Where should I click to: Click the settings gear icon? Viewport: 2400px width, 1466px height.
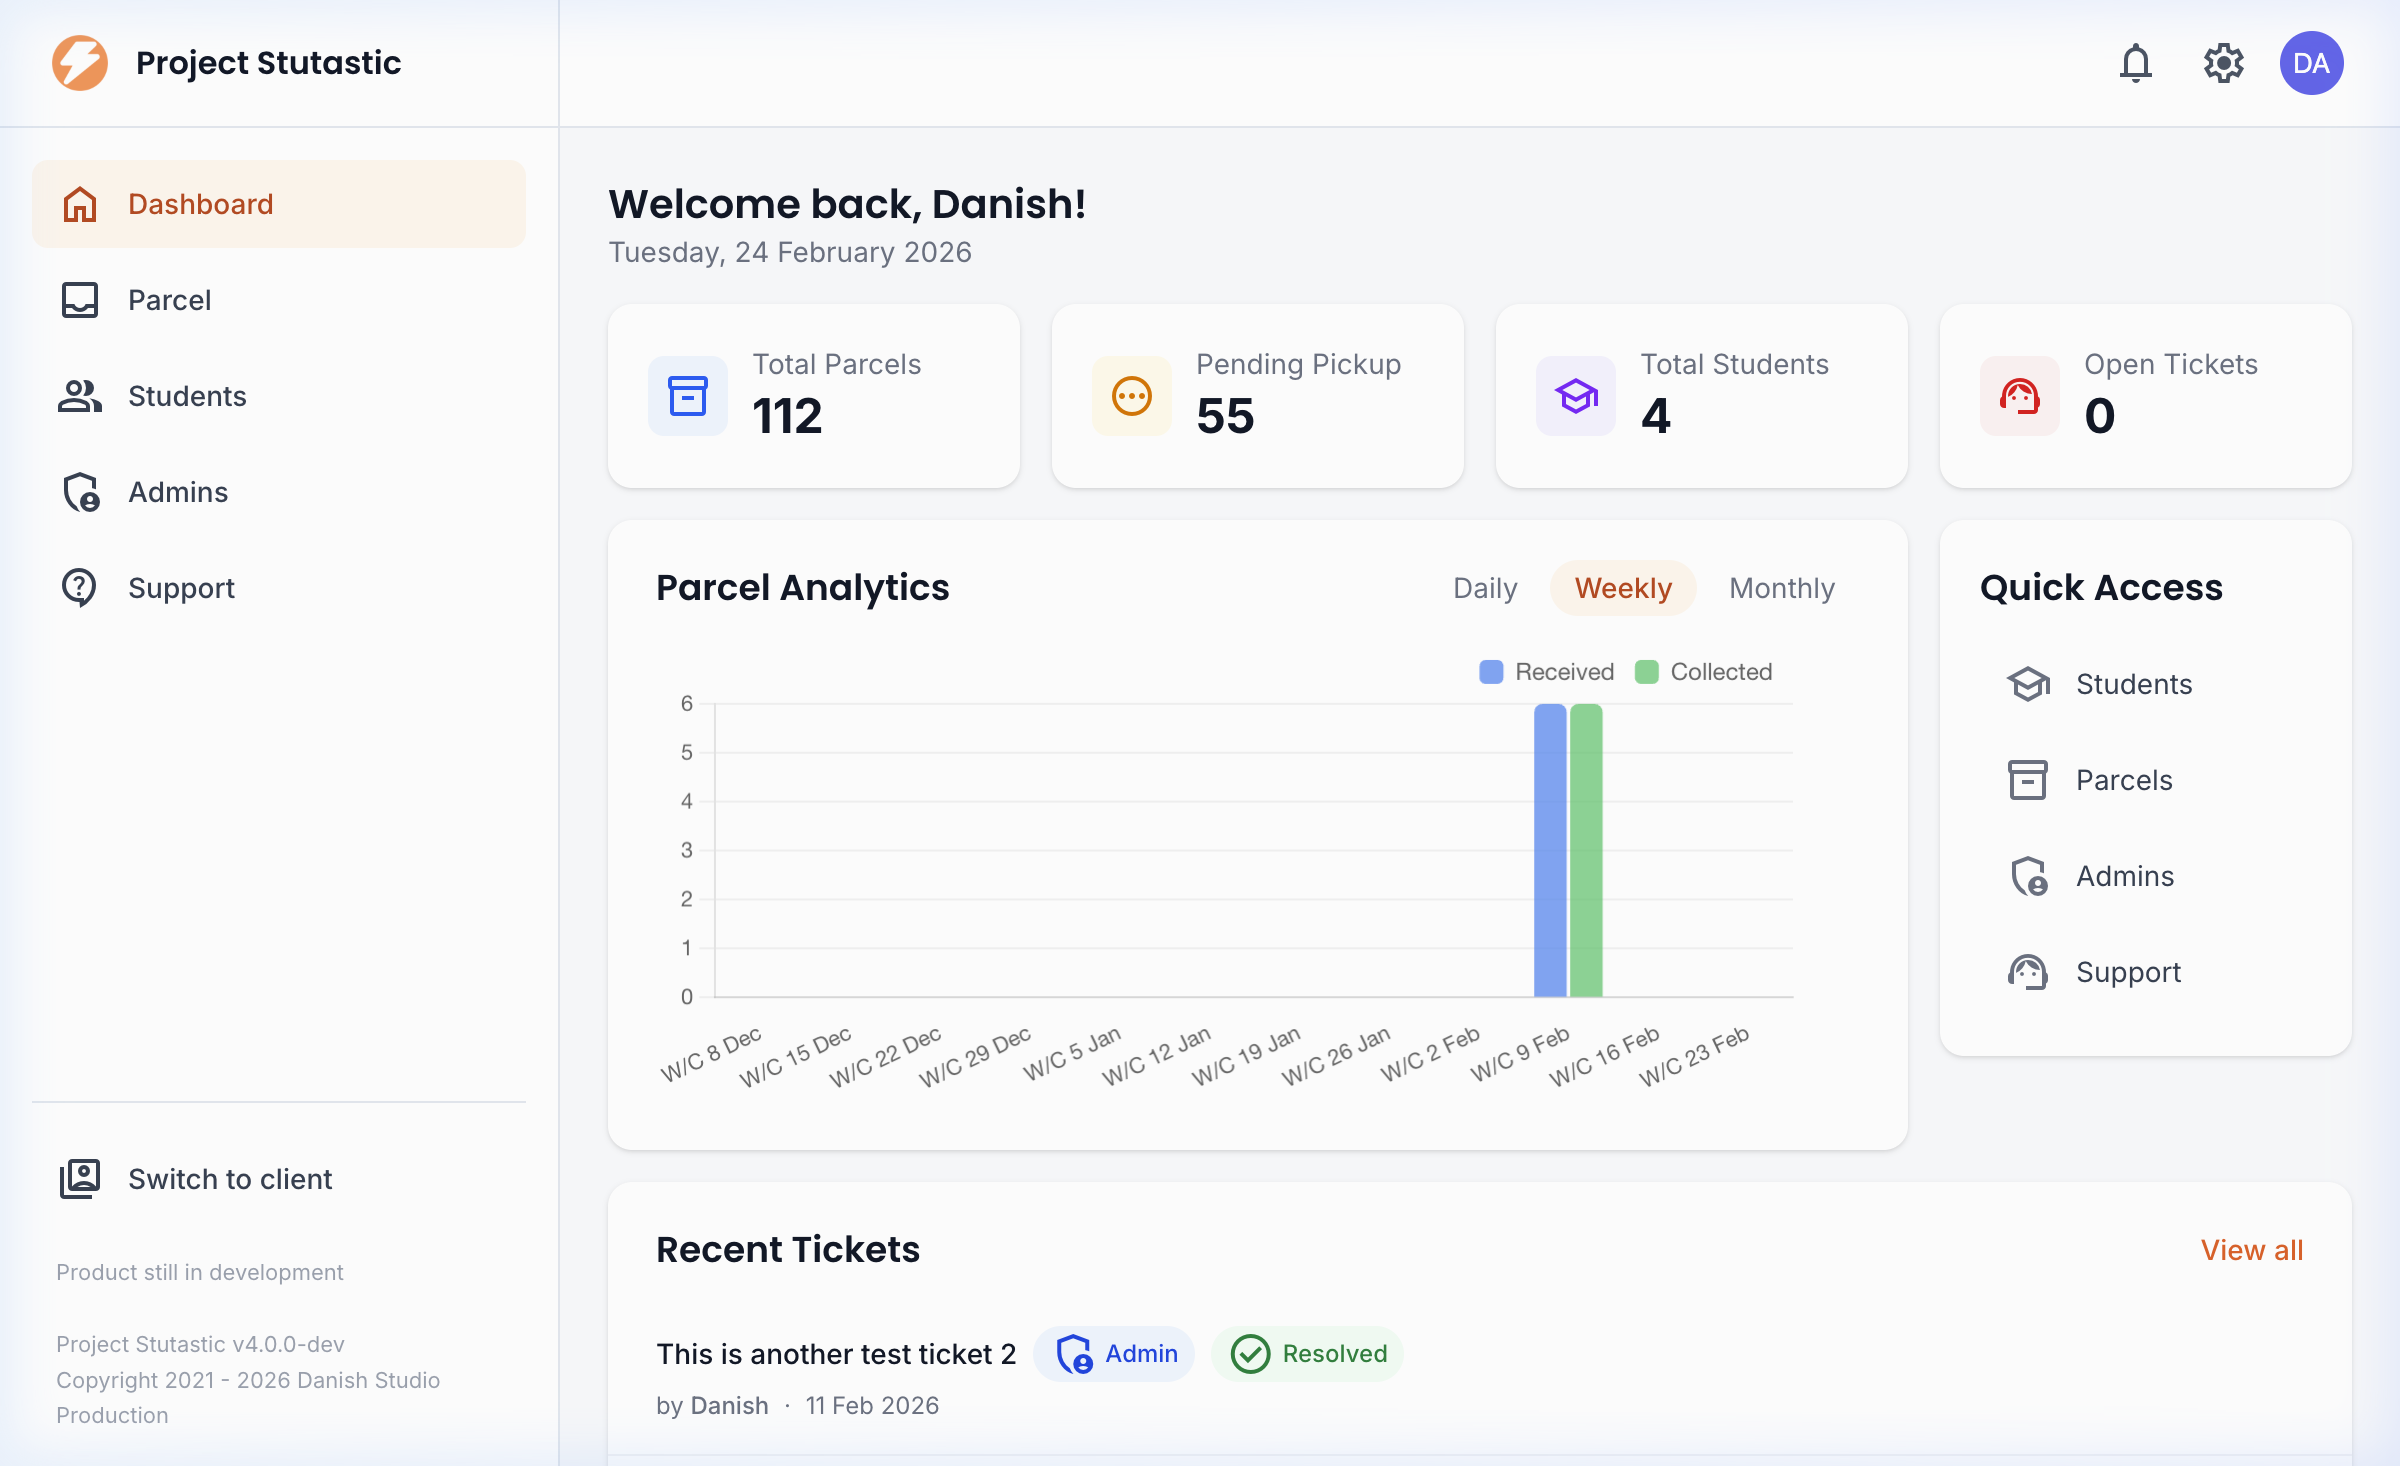[2224, 63]
